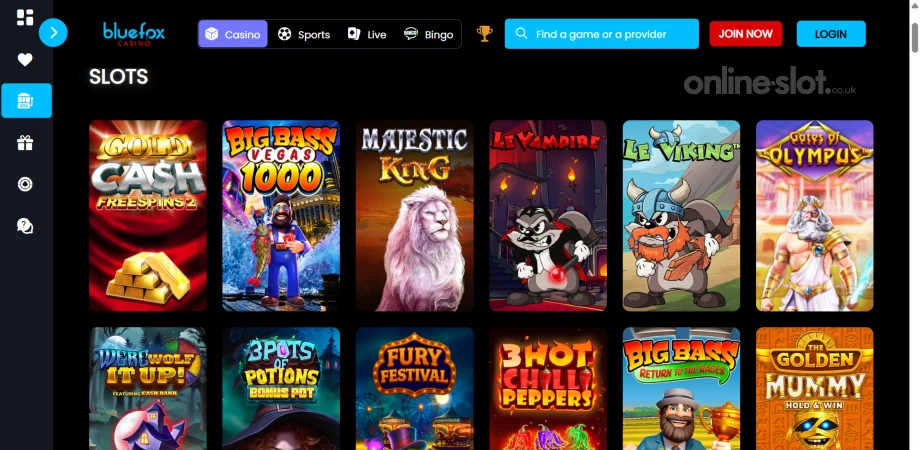Go to BlueFox Casino logo home
Viewport: 920px width, 450px height.
click(134, 33)
